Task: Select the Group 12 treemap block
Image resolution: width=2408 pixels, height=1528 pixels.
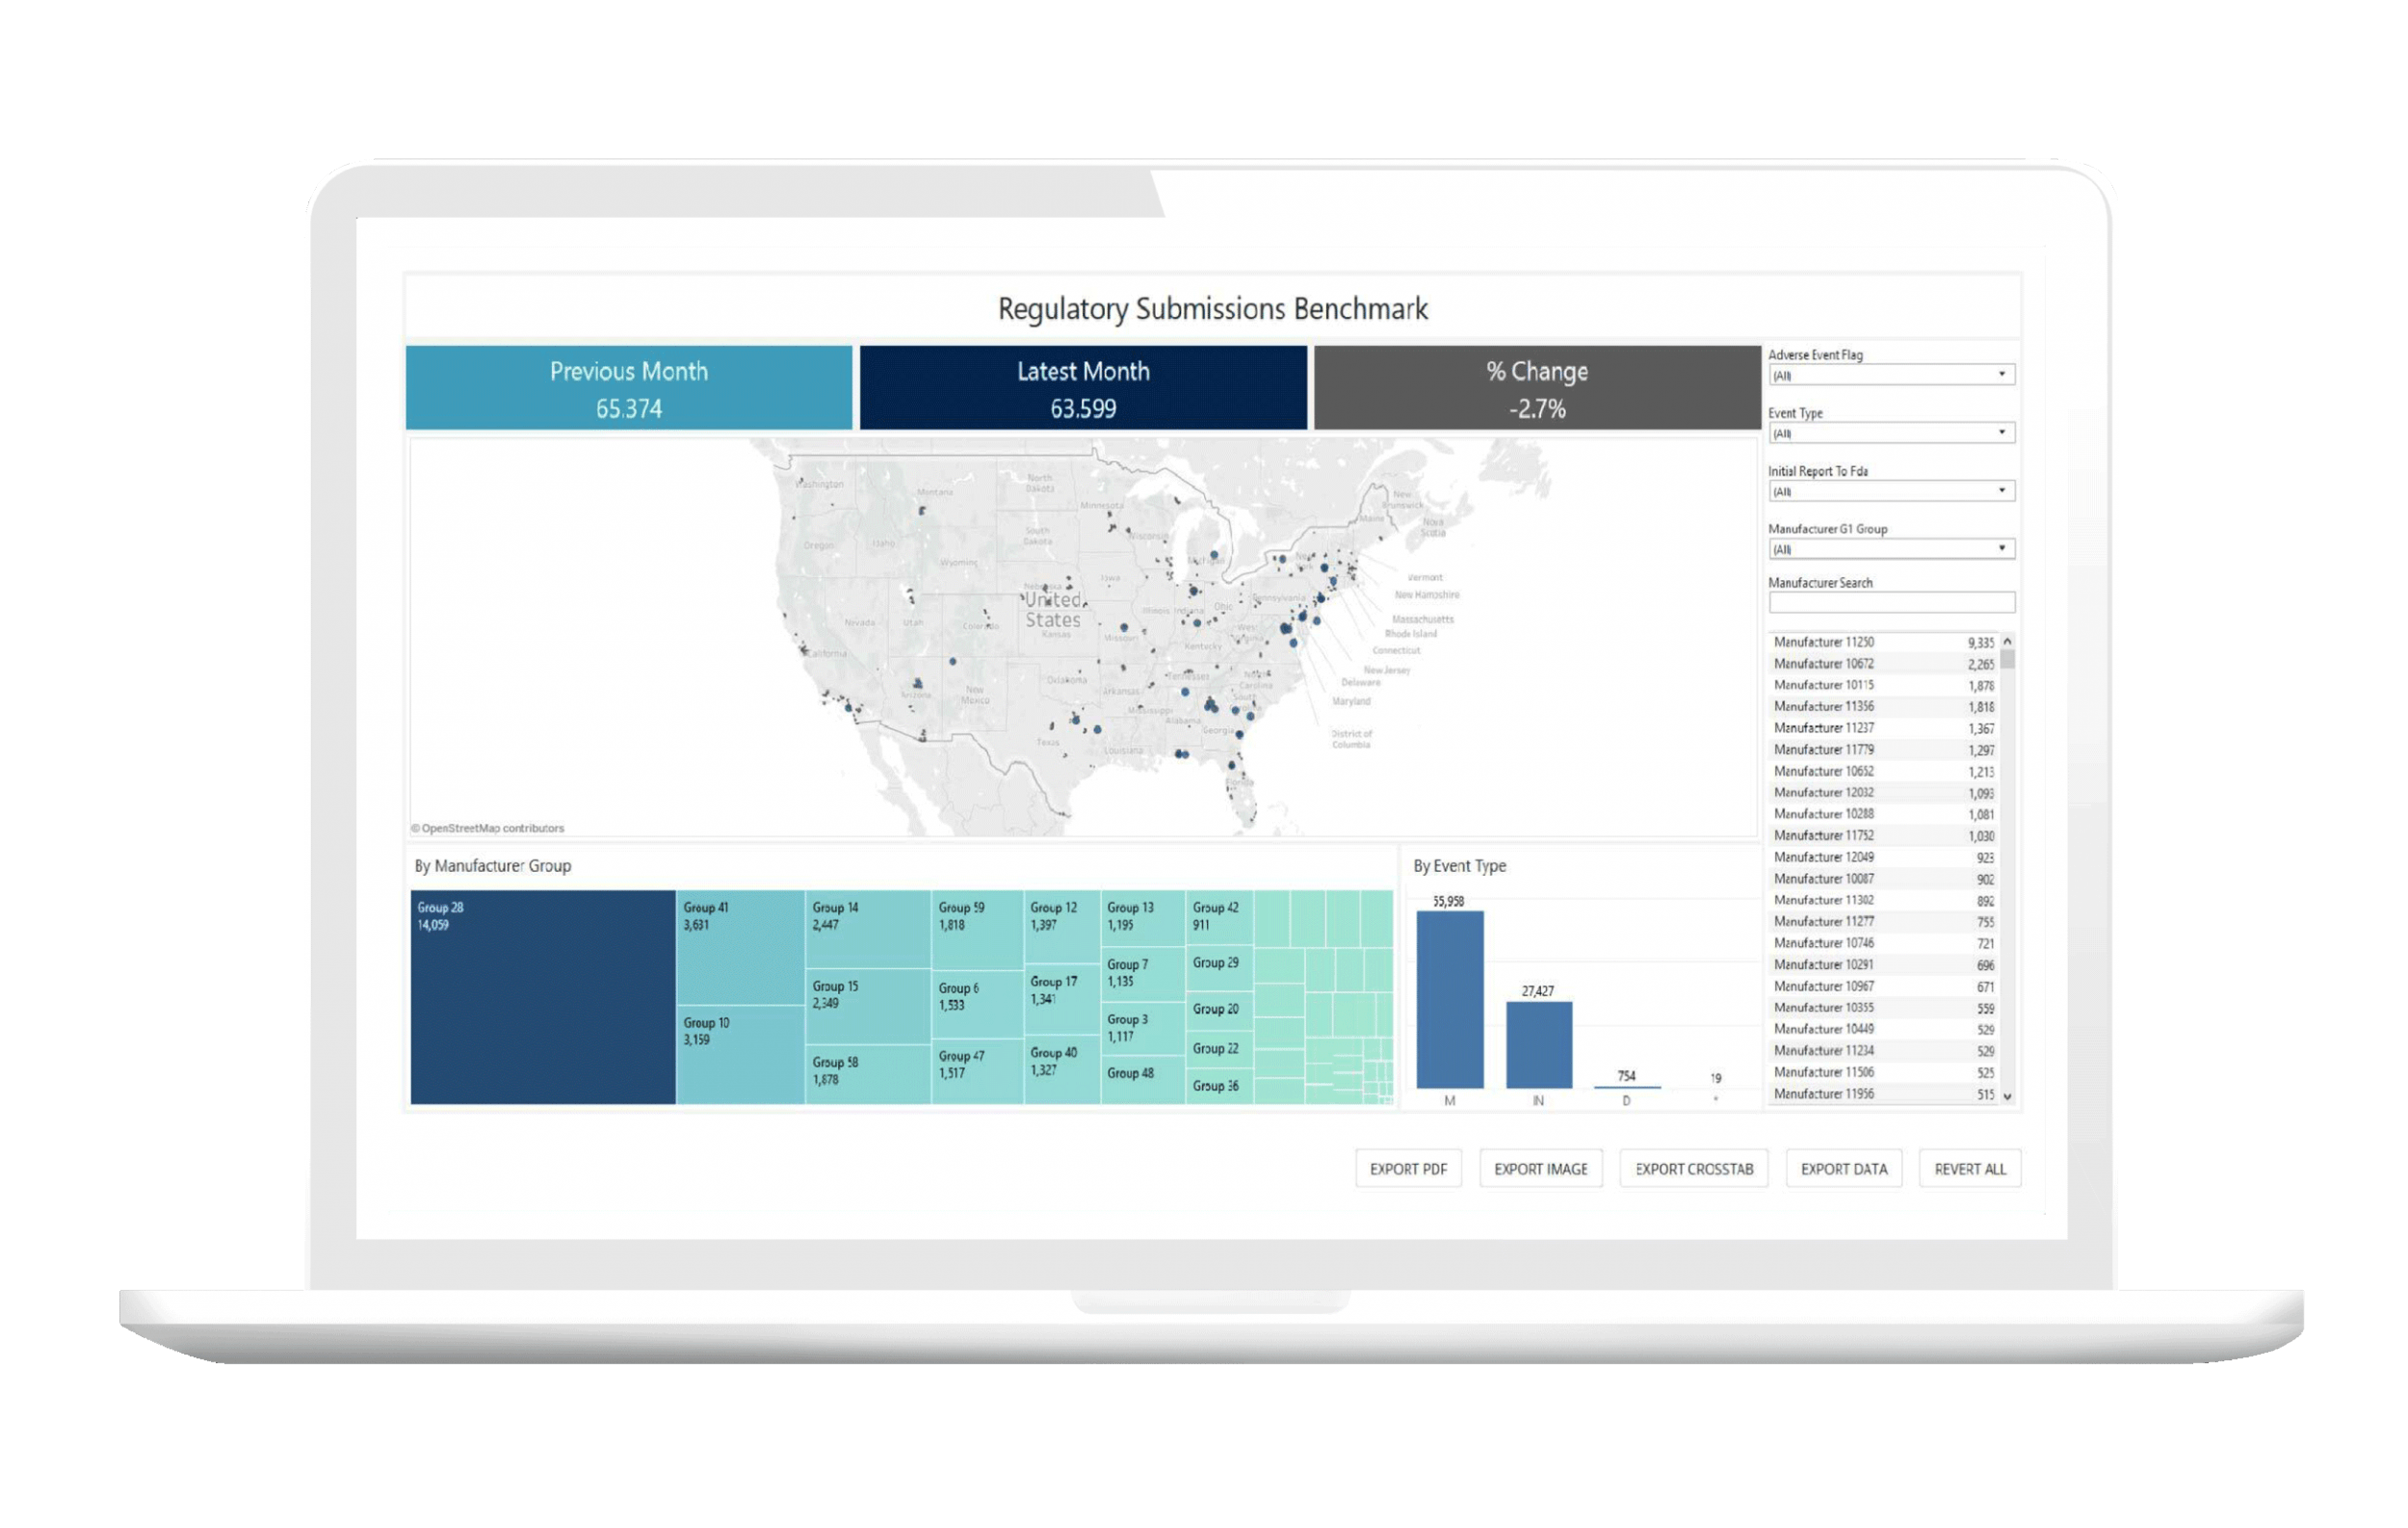Action: [x=1062, y=927]
